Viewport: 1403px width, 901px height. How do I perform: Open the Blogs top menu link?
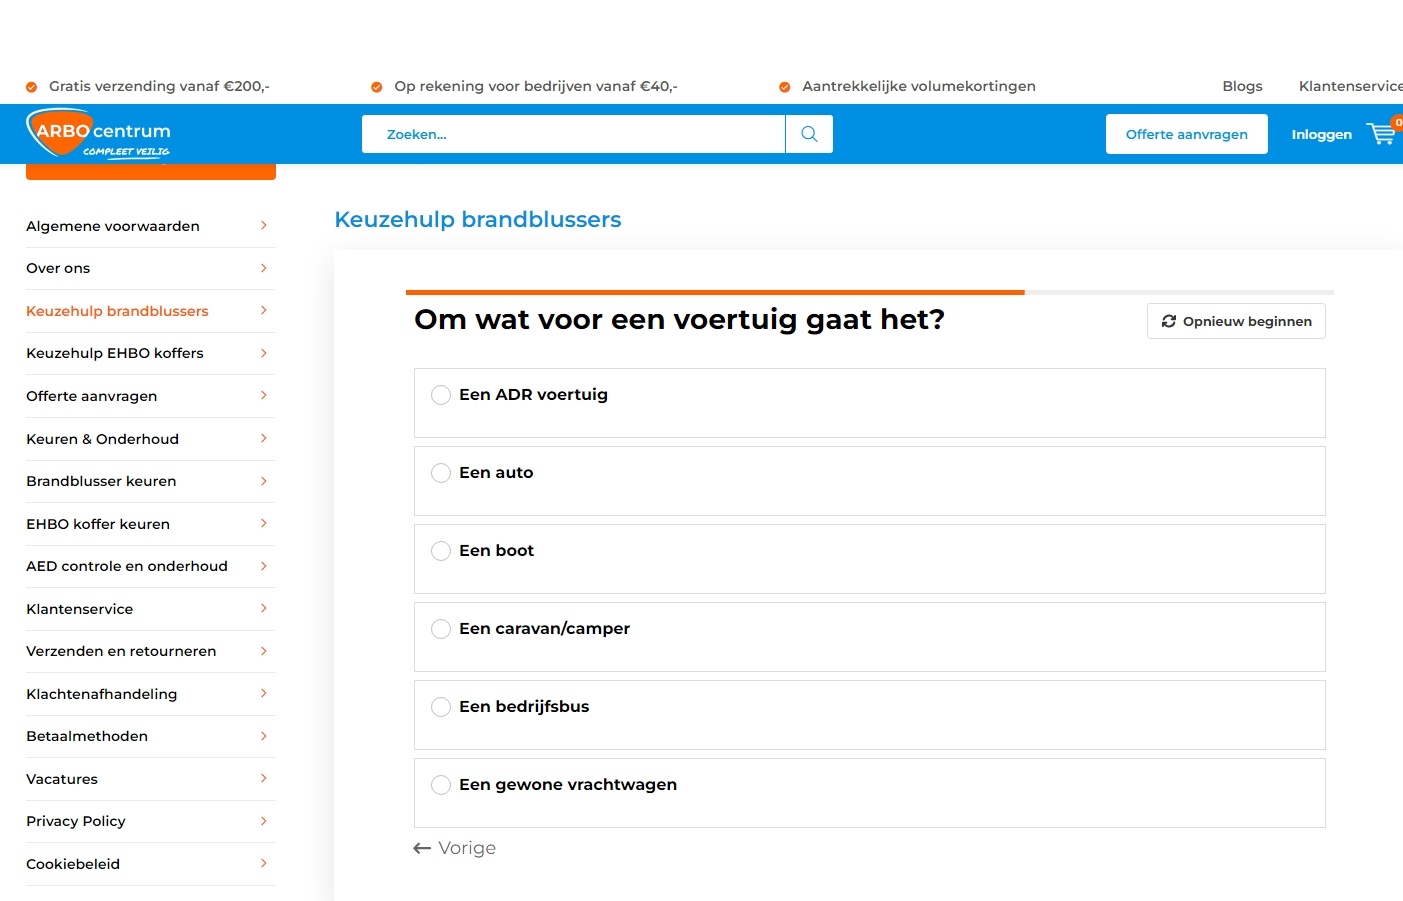pyautogui.click(x=1242, y=86)
